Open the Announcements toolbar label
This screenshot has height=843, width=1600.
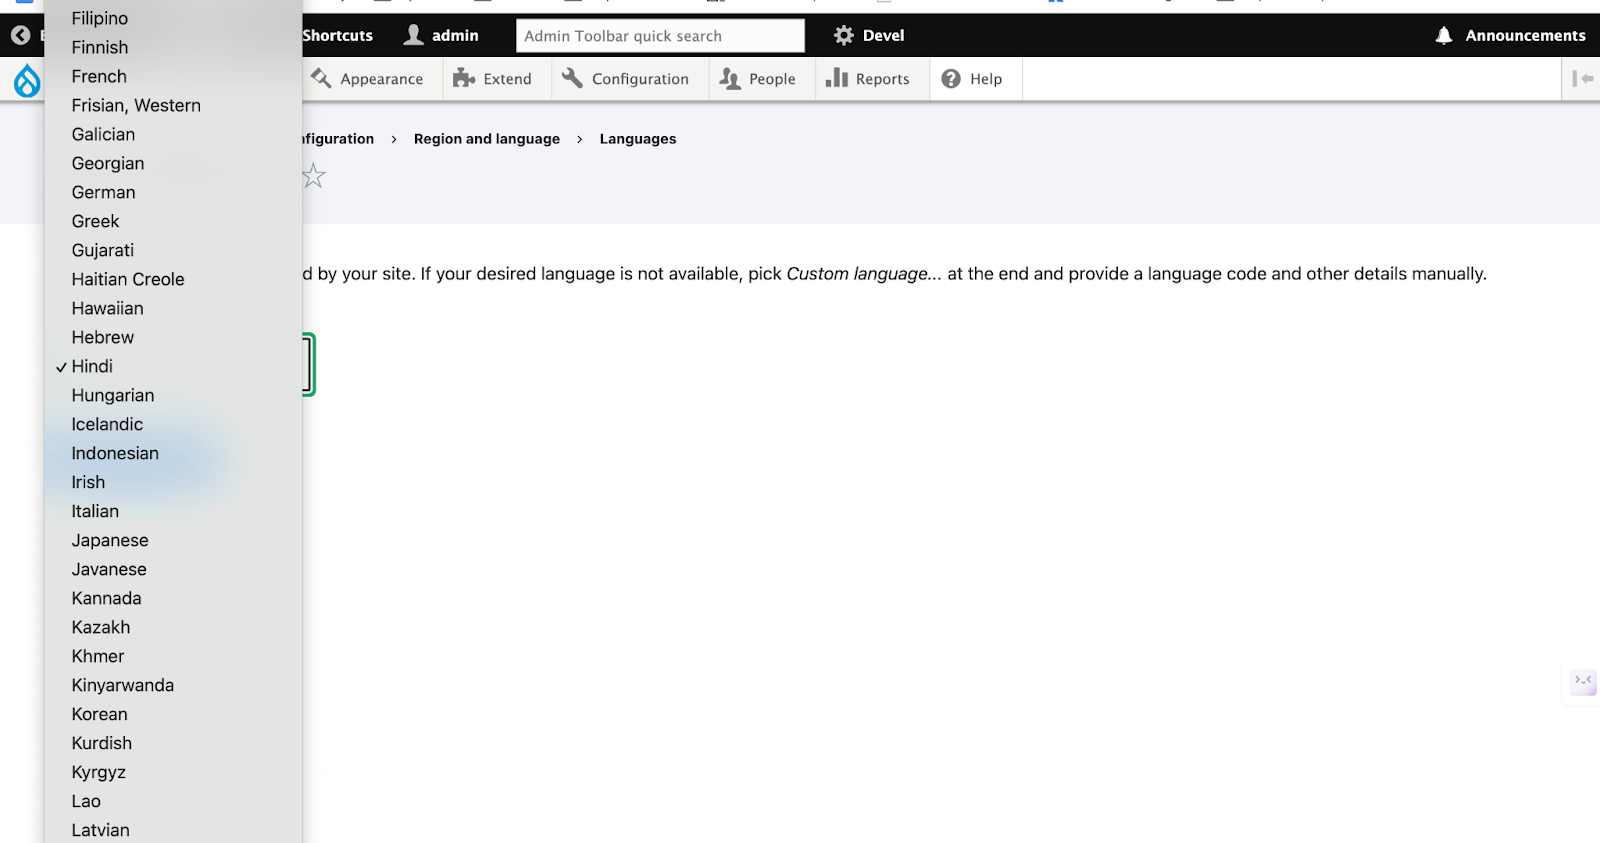point(1525,35)
